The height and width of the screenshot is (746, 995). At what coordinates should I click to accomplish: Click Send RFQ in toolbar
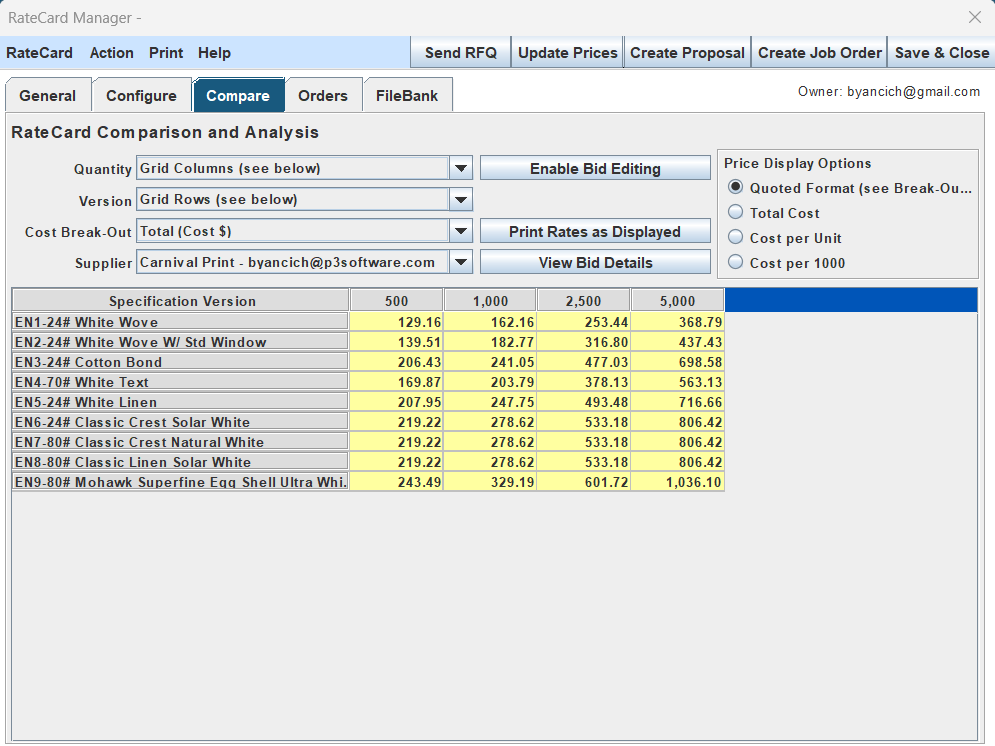[460, 53]
